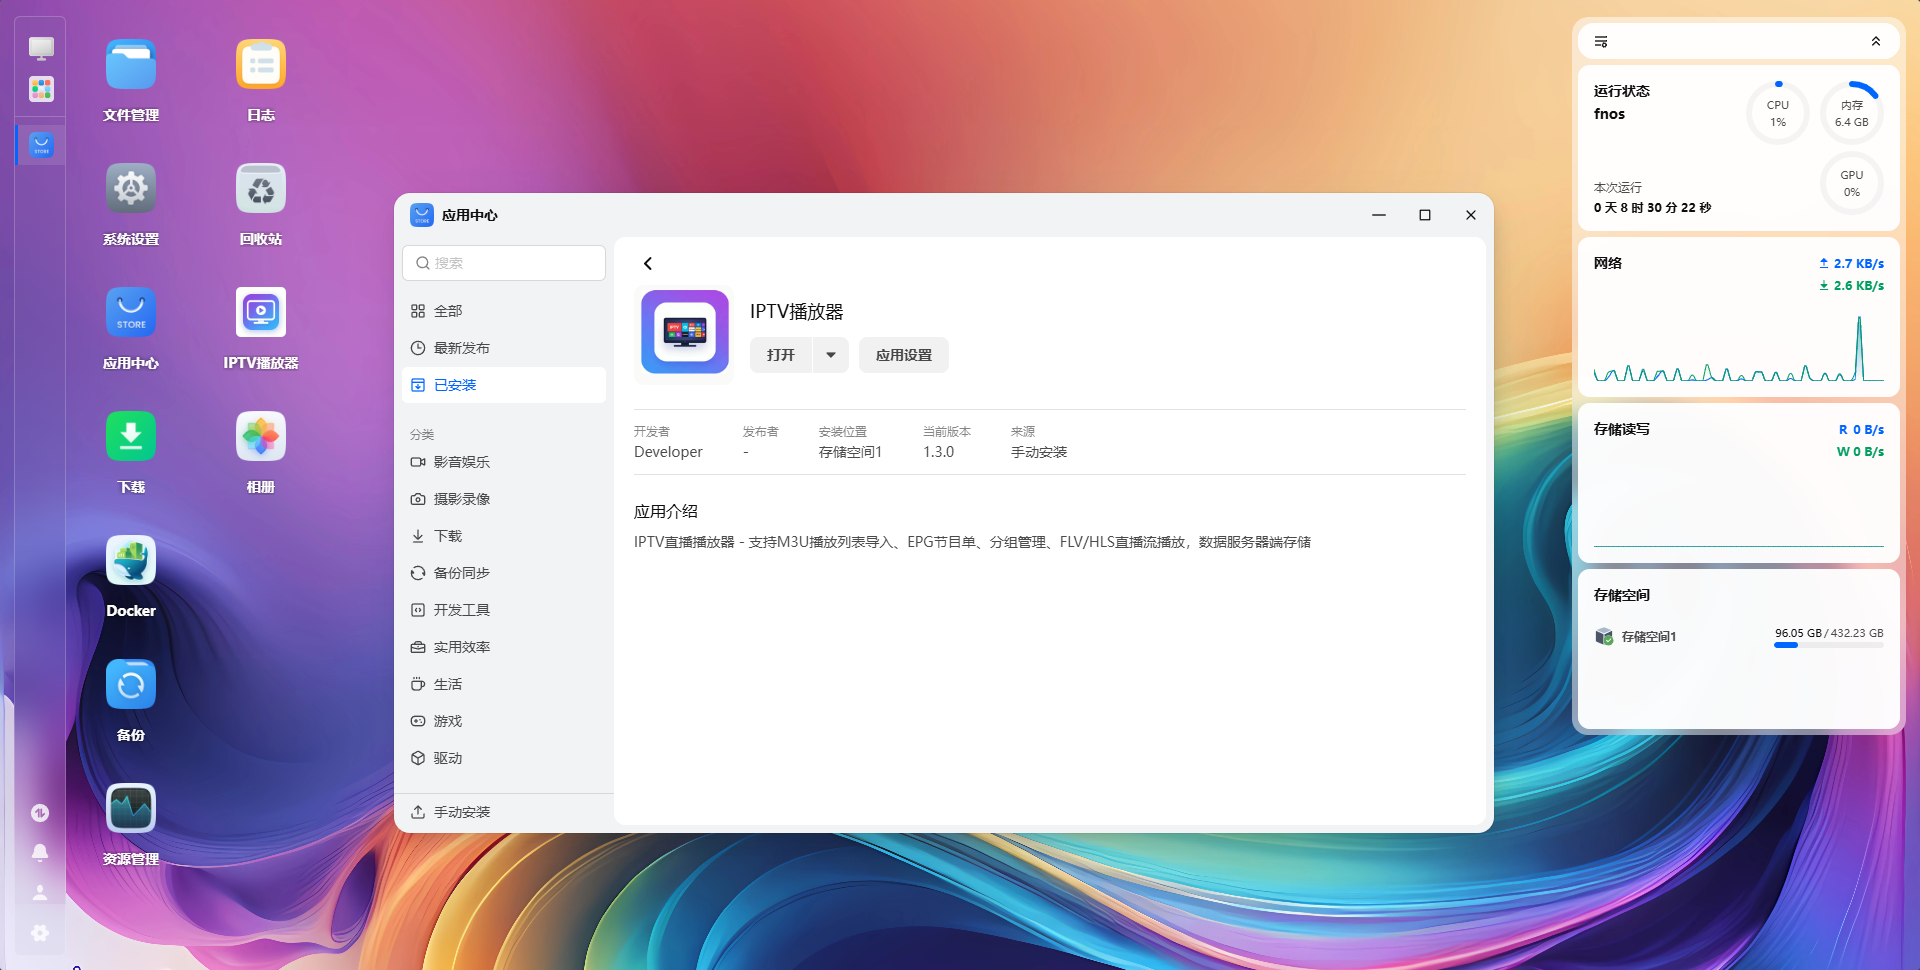
Task: Go back using the left arrow in 应用中心
Action: [x=648, y=264]
